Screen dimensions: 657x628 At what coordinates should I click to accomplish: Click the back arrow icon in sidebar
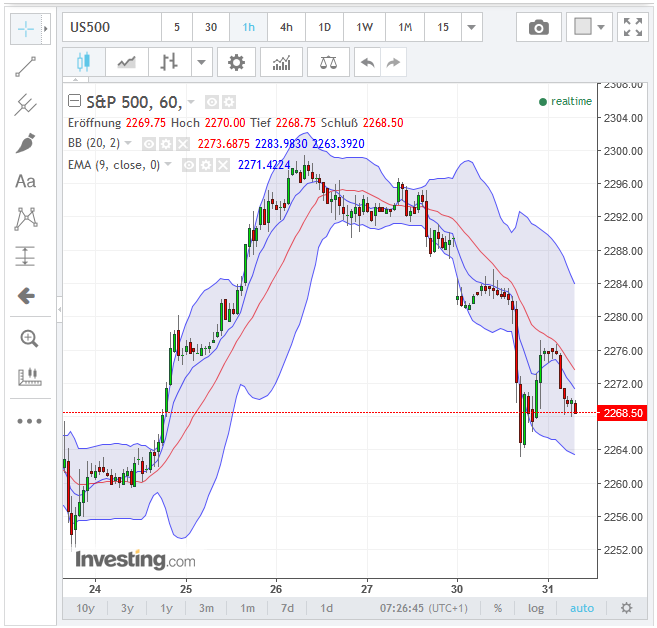tap(26, 296)
